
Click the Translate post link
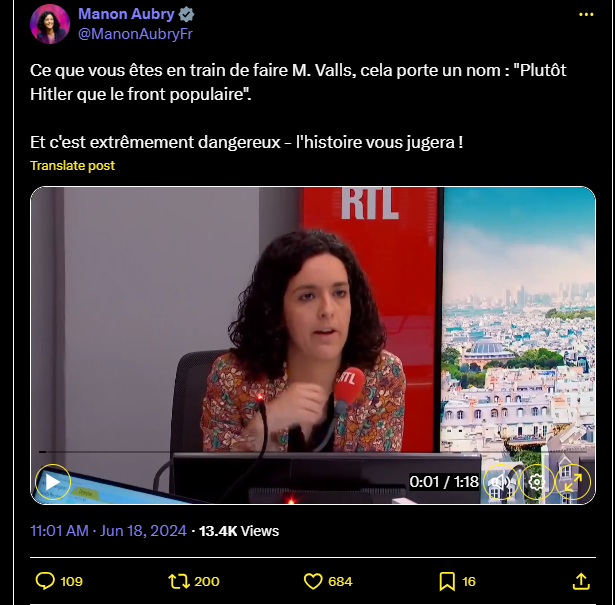(x=73, y=165)
